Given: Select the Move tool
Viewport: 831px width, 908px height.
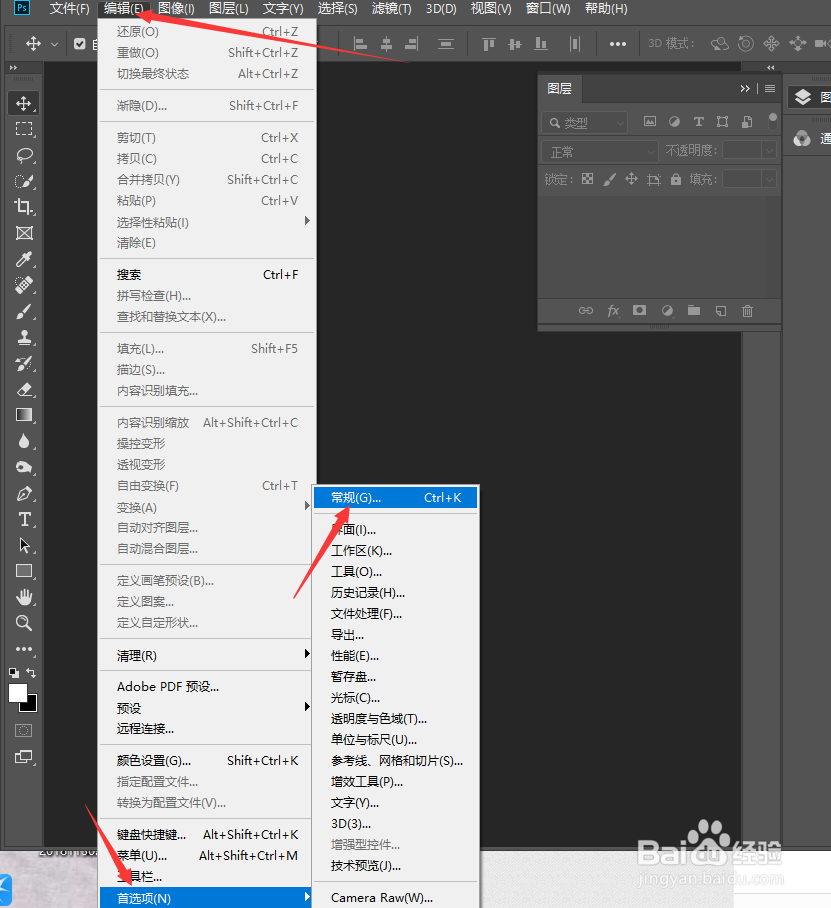Looking at the screenshot, I should [x=24, y=102].
